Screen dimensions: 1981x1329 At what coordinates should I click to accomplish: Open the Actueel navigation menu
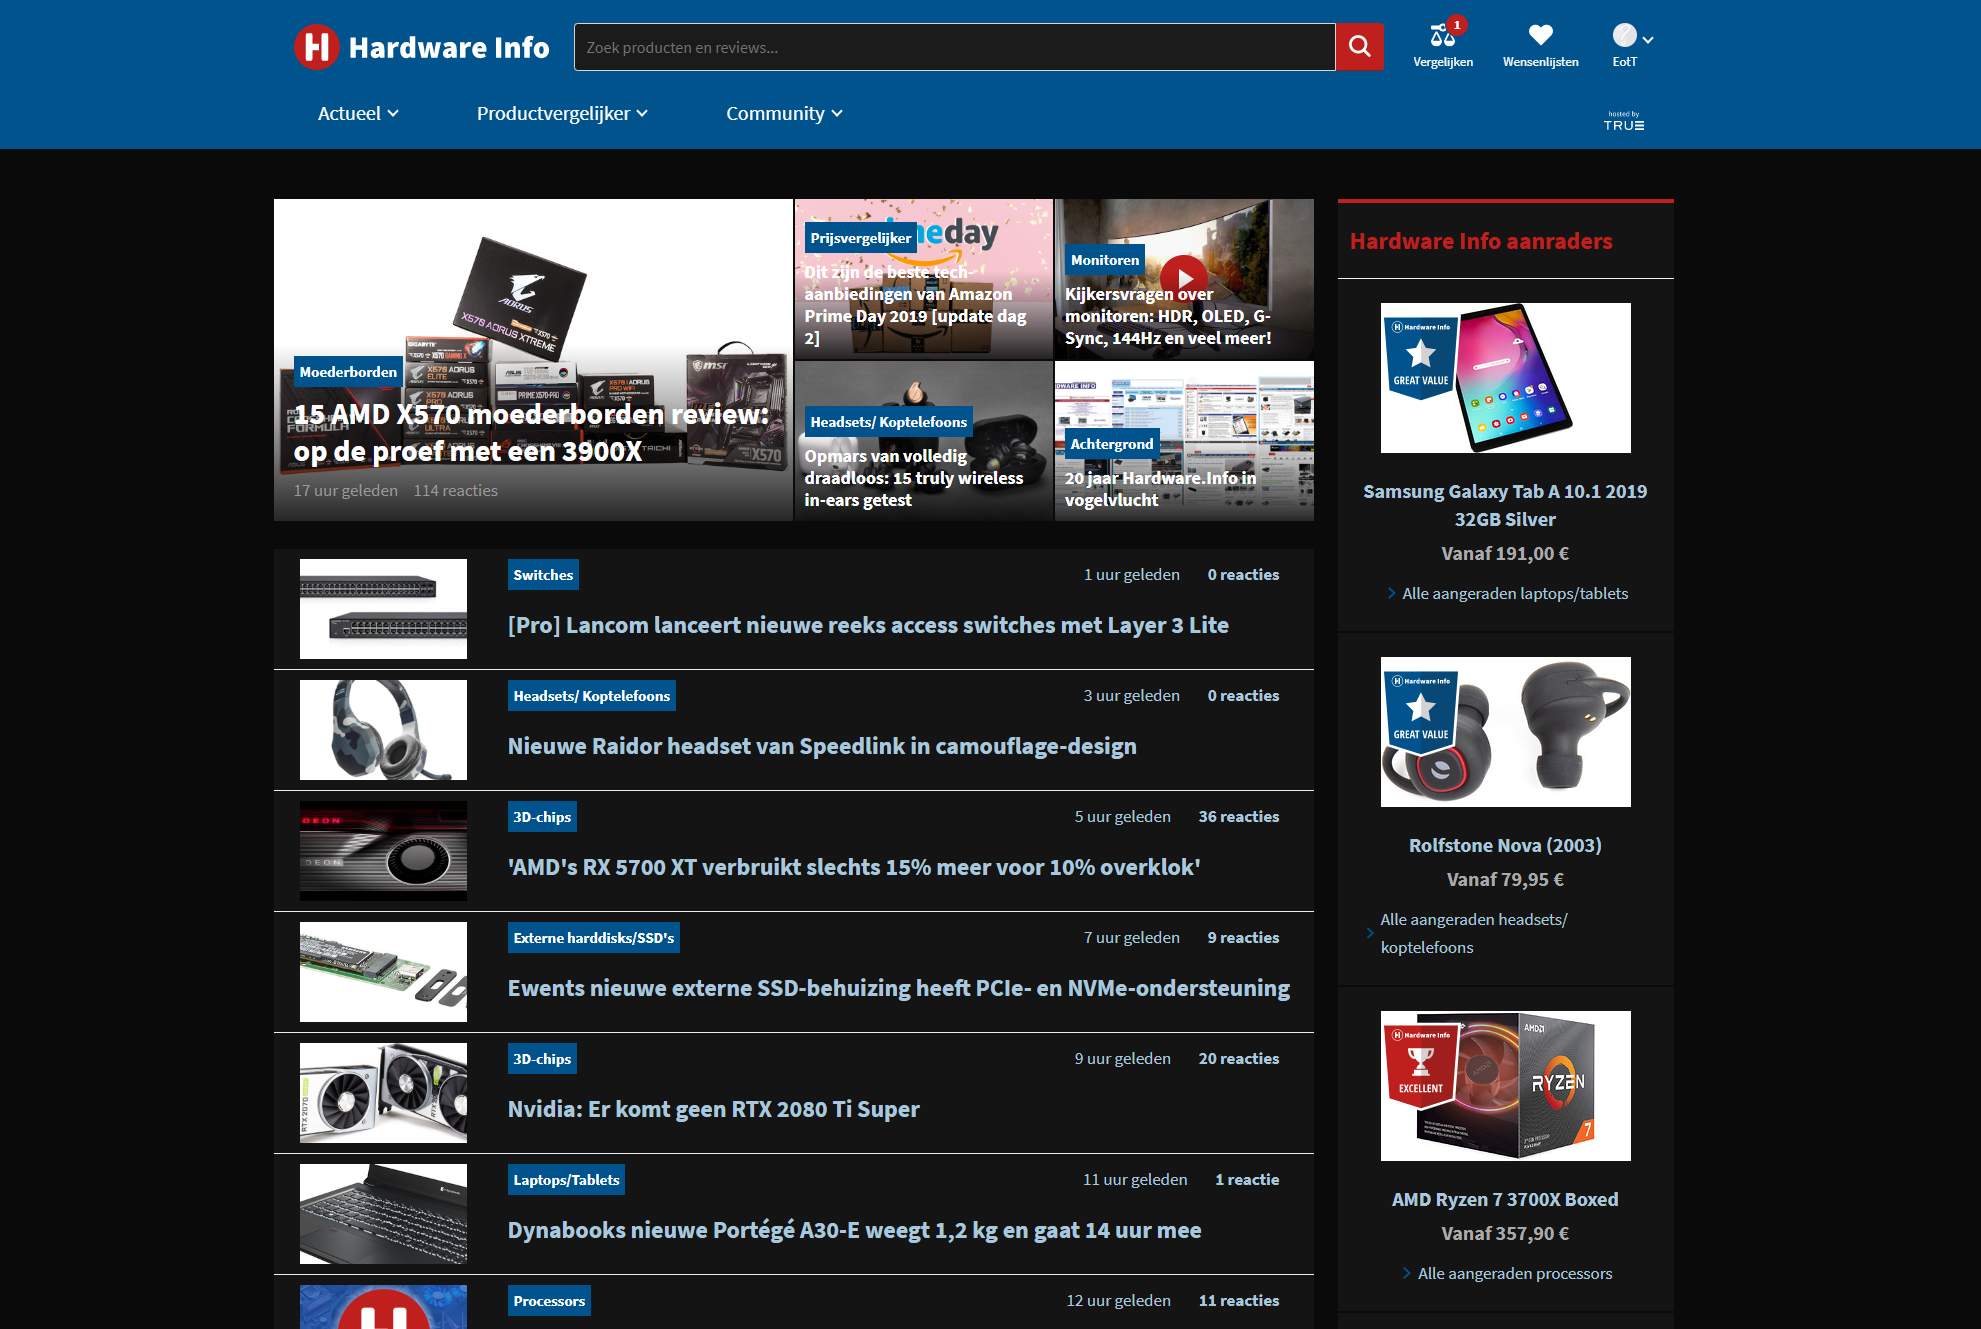coord(349,113)
